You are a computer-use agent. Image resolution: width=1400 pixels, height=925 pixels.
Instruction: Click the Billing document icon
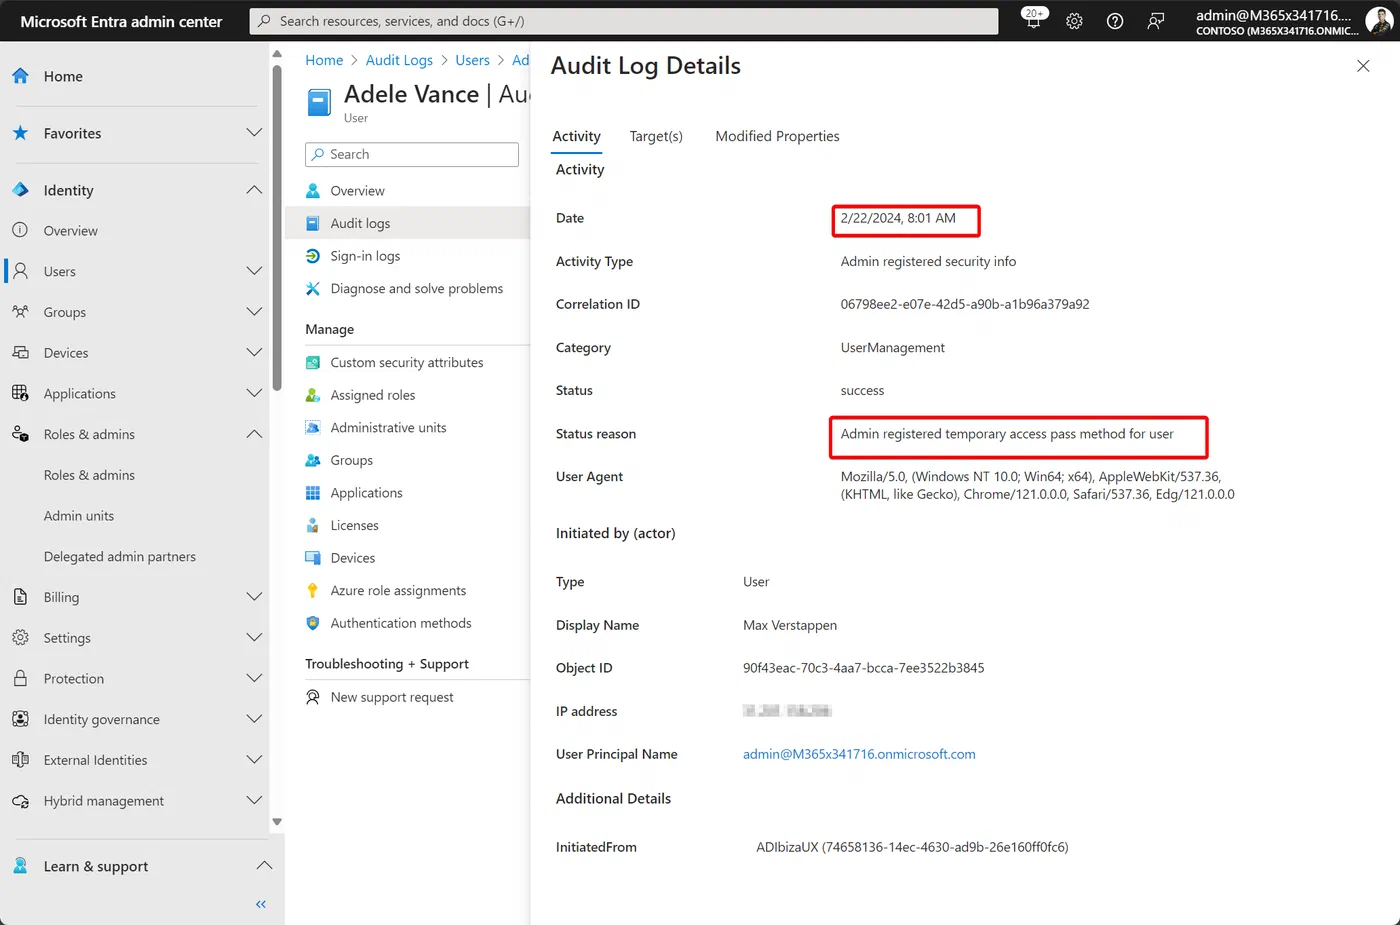pyautogui.click(x=20, y=597)
